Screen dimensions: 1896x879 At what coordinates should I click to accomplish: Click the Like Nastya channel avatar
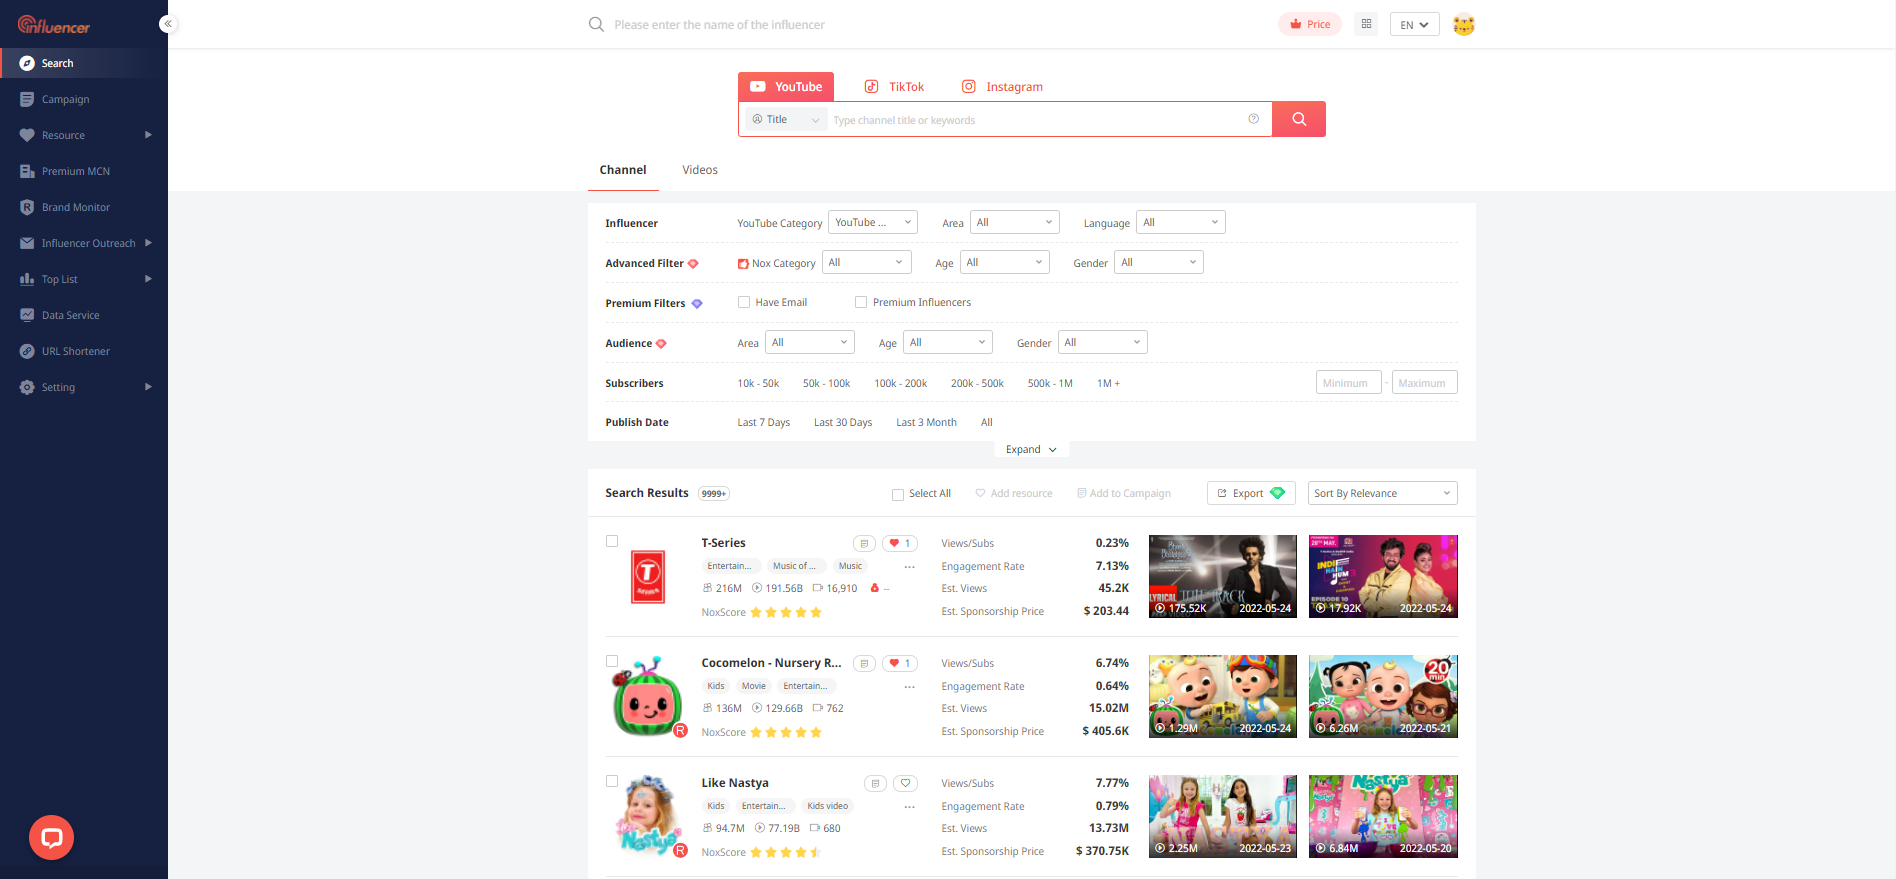pos(650,816)
